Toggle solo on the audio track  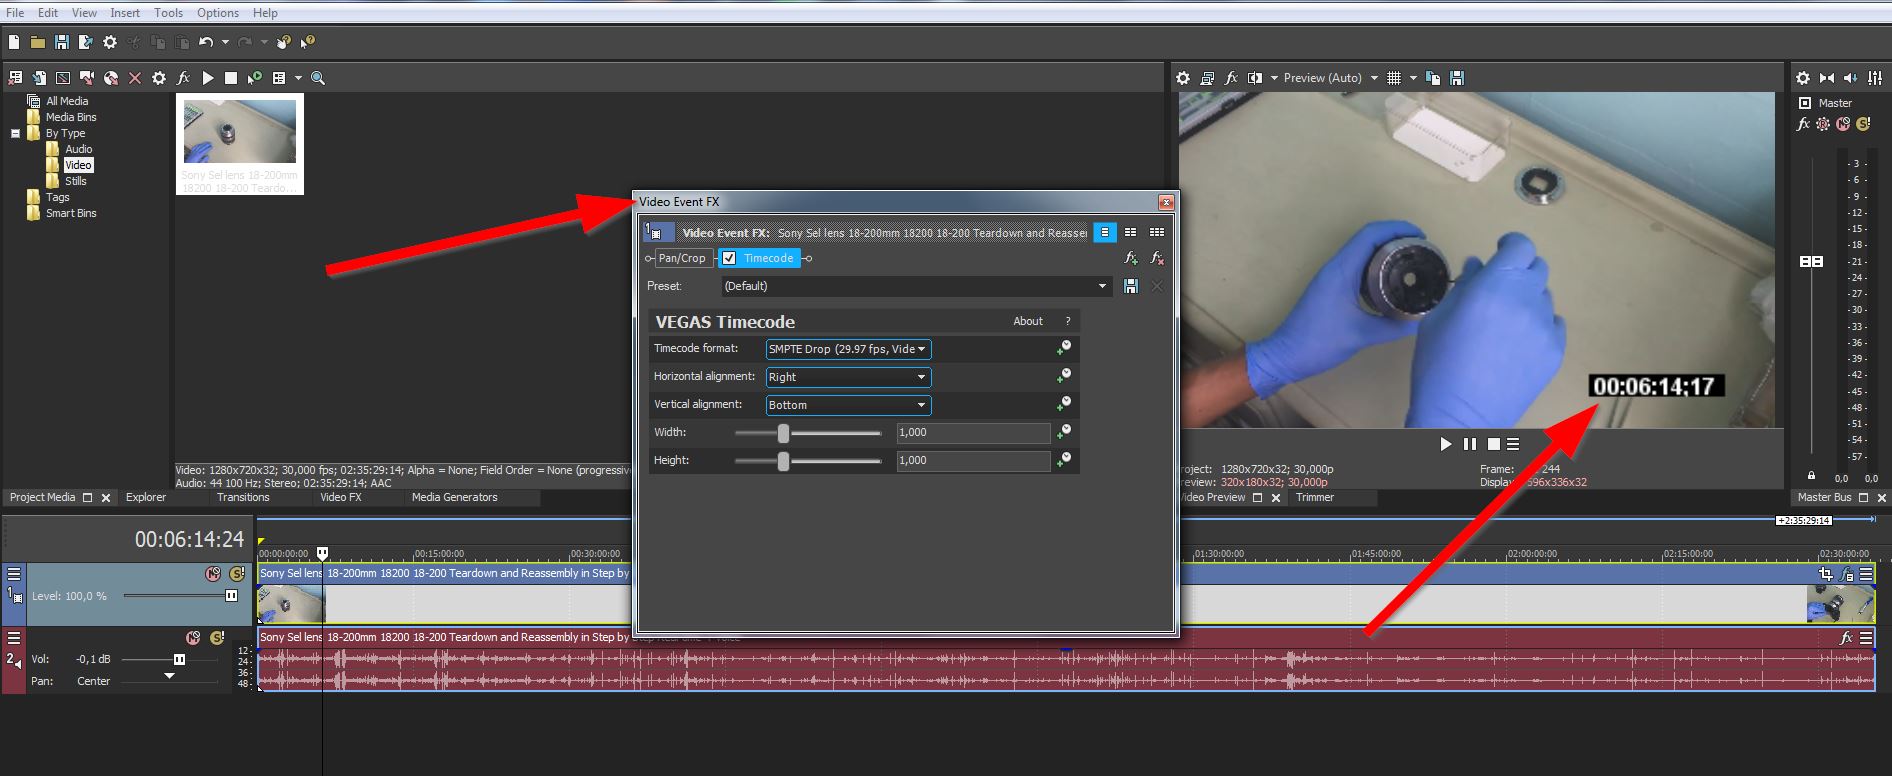point(216,638)
